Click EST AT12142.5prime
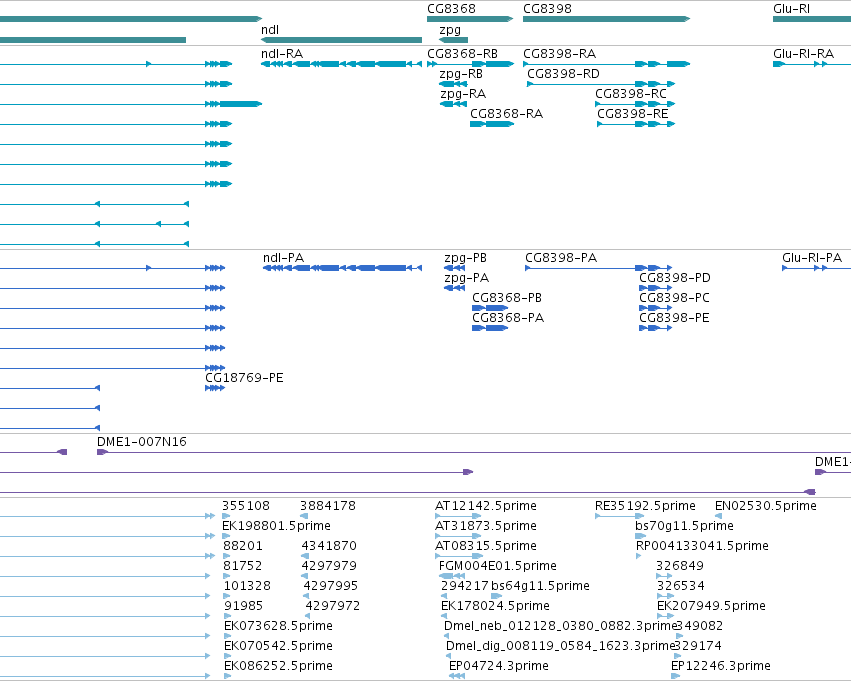 click(486, 506)
